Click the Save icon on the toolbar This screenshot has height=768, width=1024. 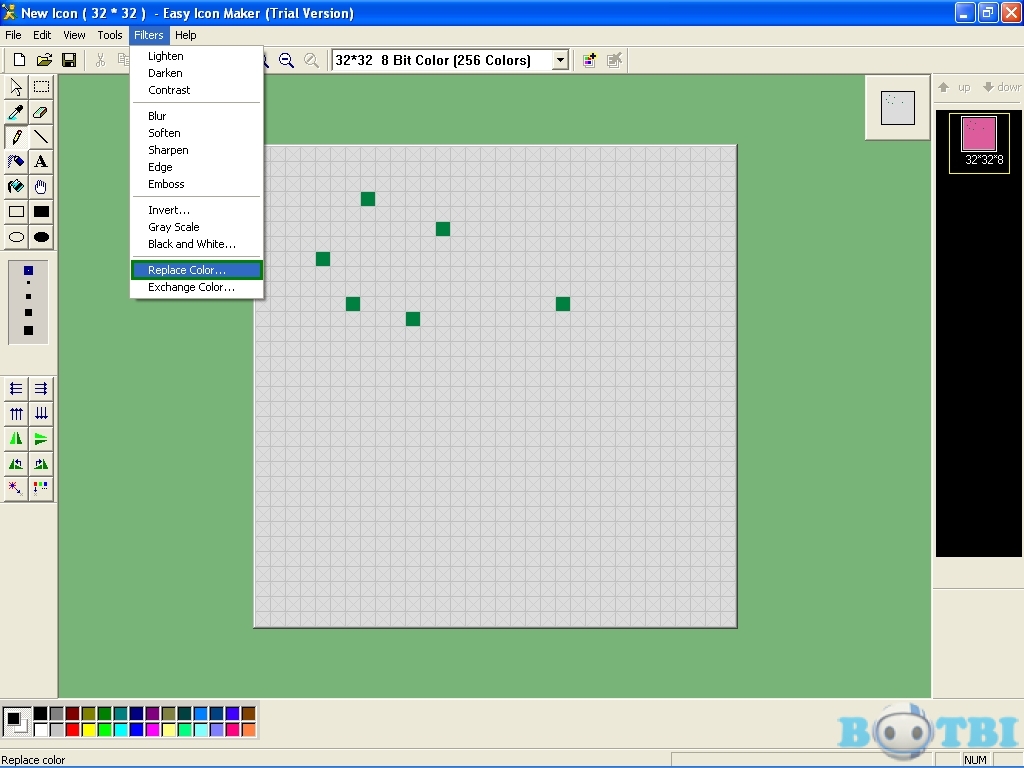click(70, 59)
